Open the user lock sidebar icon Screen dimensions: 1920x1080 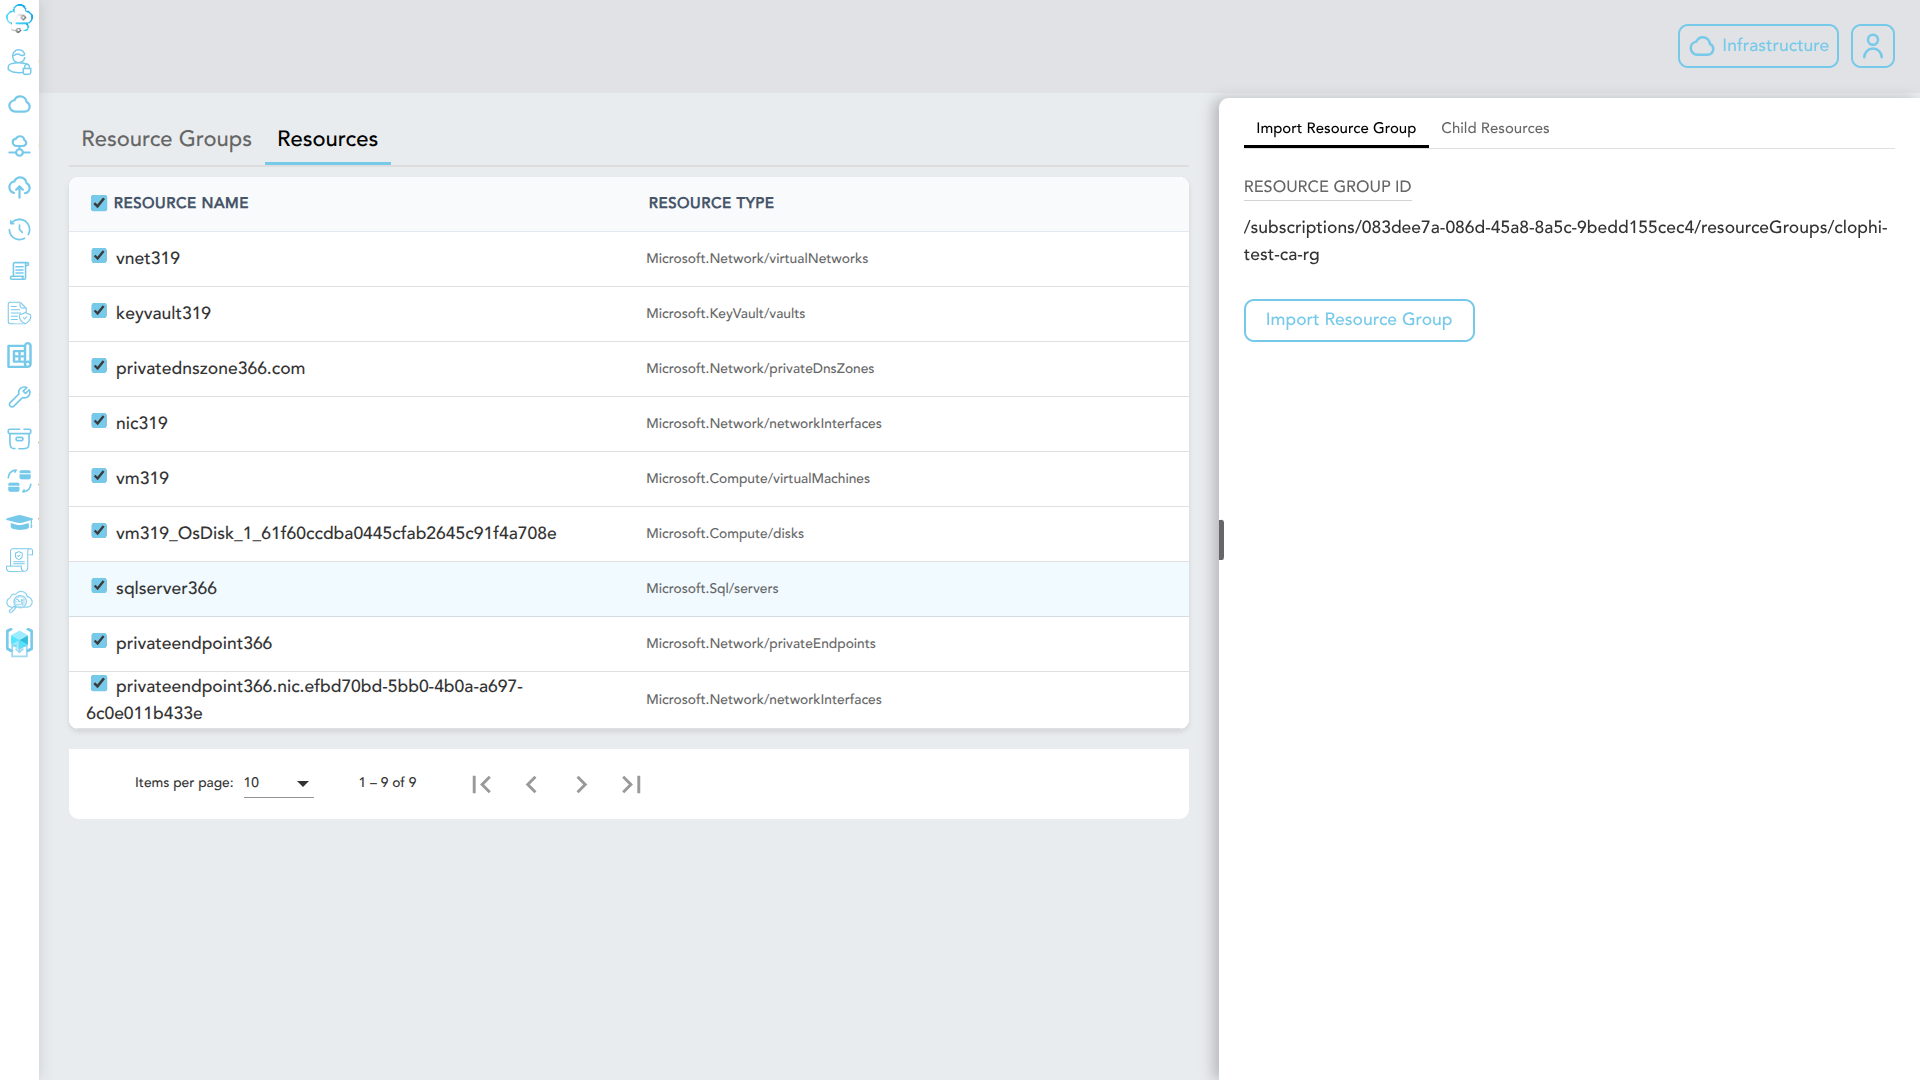(x=19, y=62)
